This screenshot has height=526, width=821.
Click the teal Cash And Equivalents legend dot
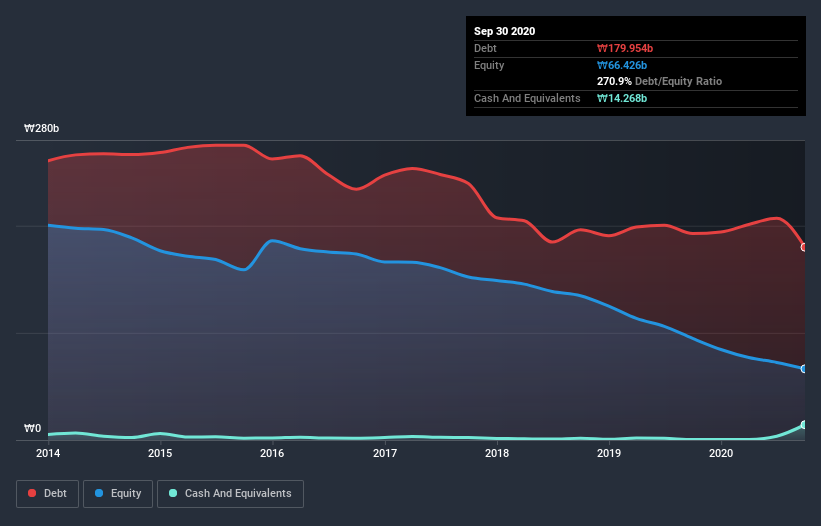[173, 493]
